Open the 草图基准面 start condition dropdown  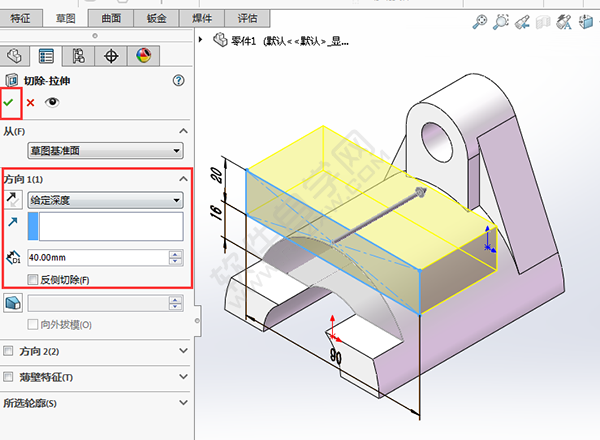pos(105,150)
